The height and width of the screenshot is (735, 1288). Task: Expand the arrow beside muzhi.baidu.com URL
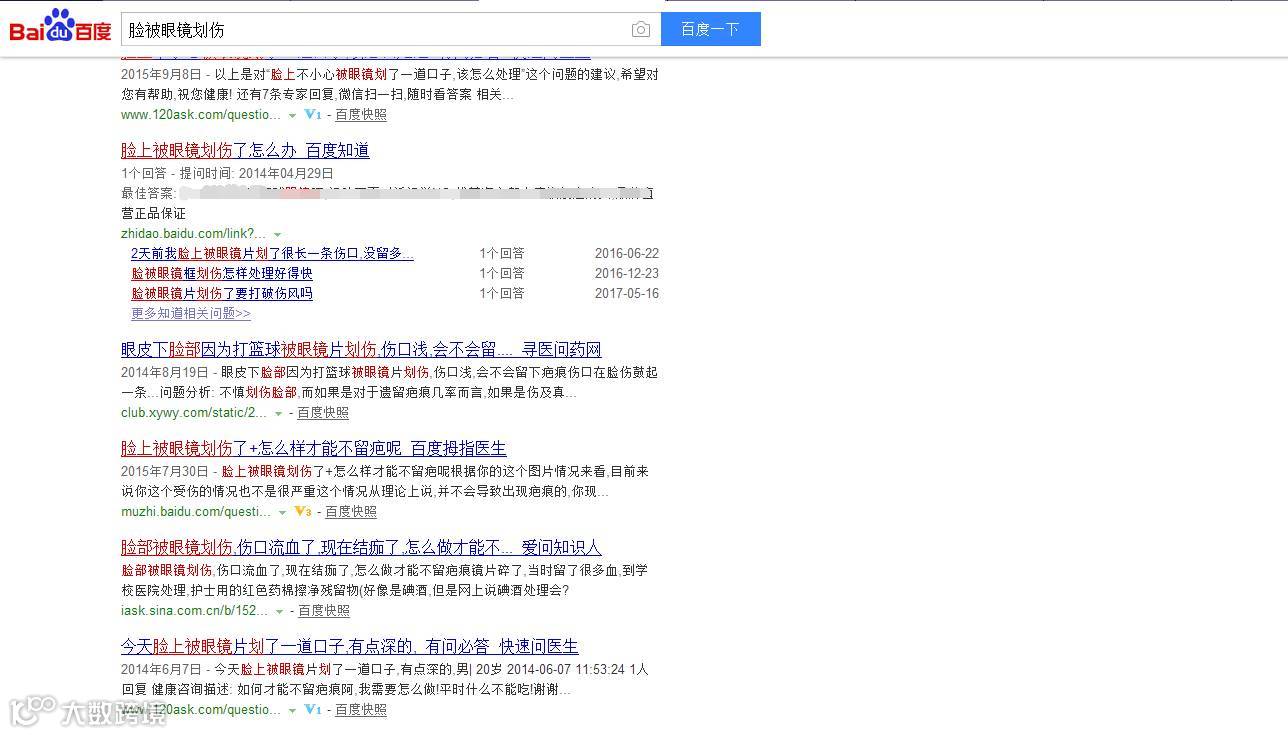coord(282,512)
